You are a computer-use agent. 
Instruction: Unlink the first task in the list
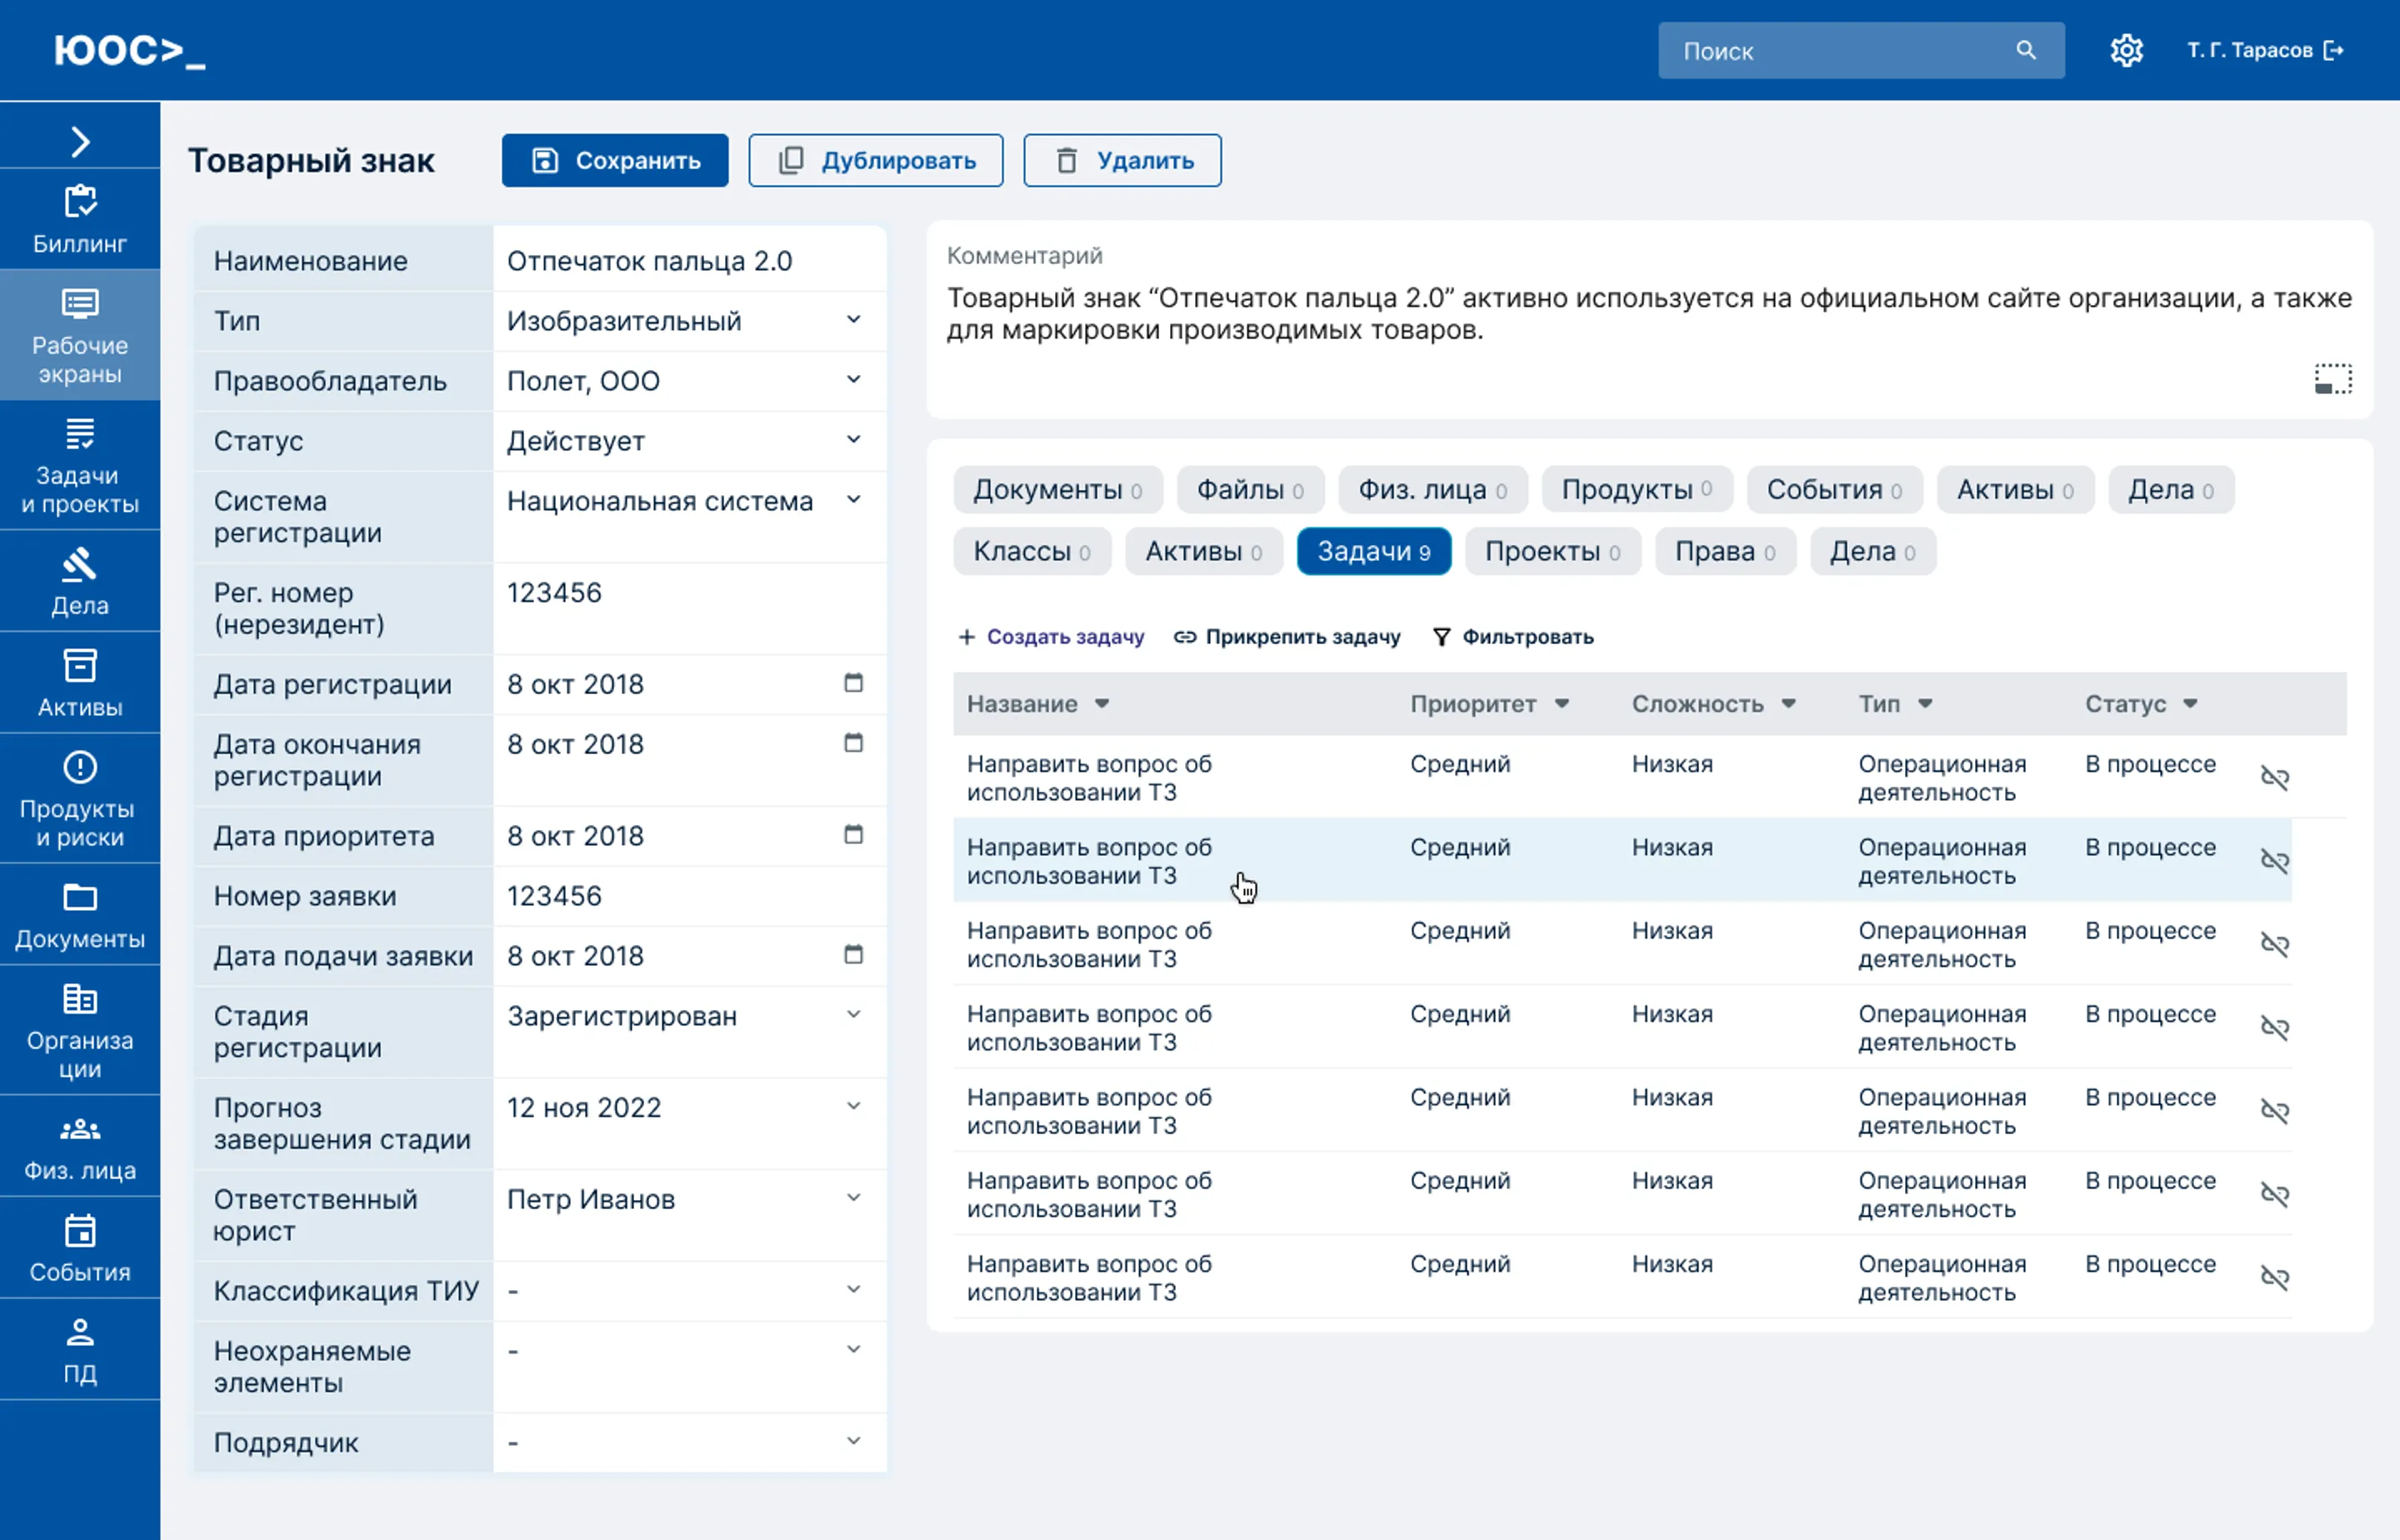tap(2274, 778)
